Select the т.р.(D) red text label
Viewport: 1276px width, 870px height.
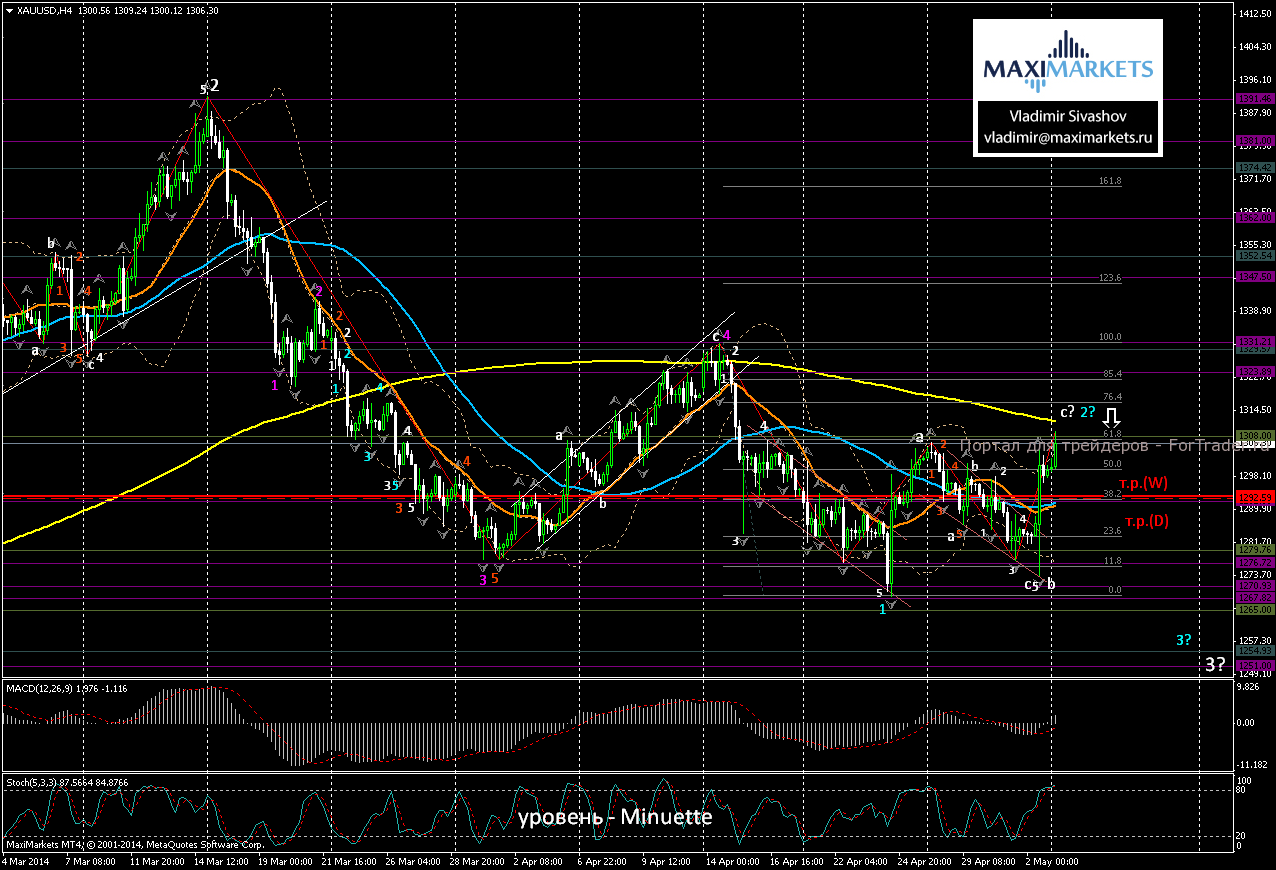[1146, 521]
